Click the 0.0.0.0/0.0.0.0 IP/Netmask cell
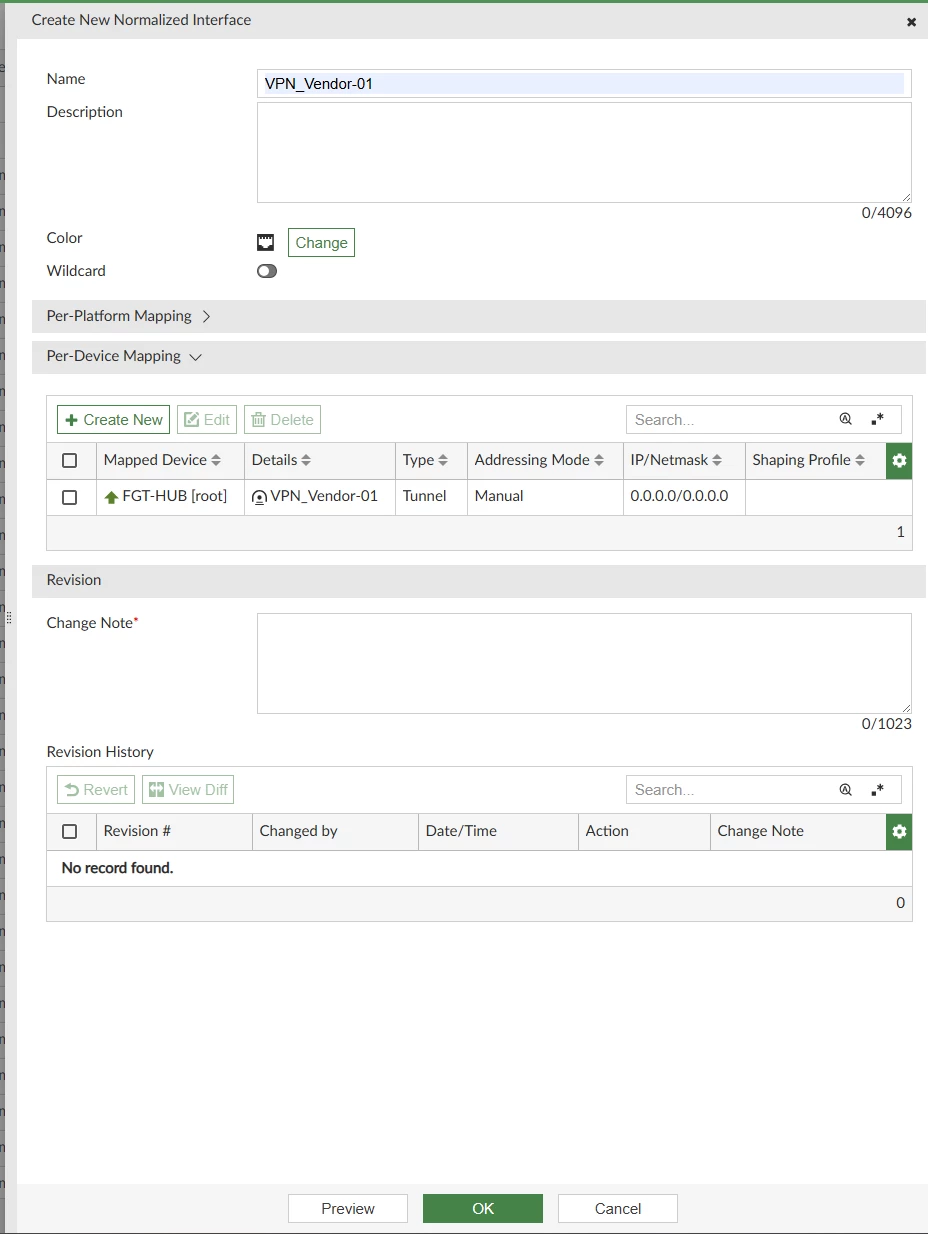The image size is (928, 1234). (x=684, y=497)
